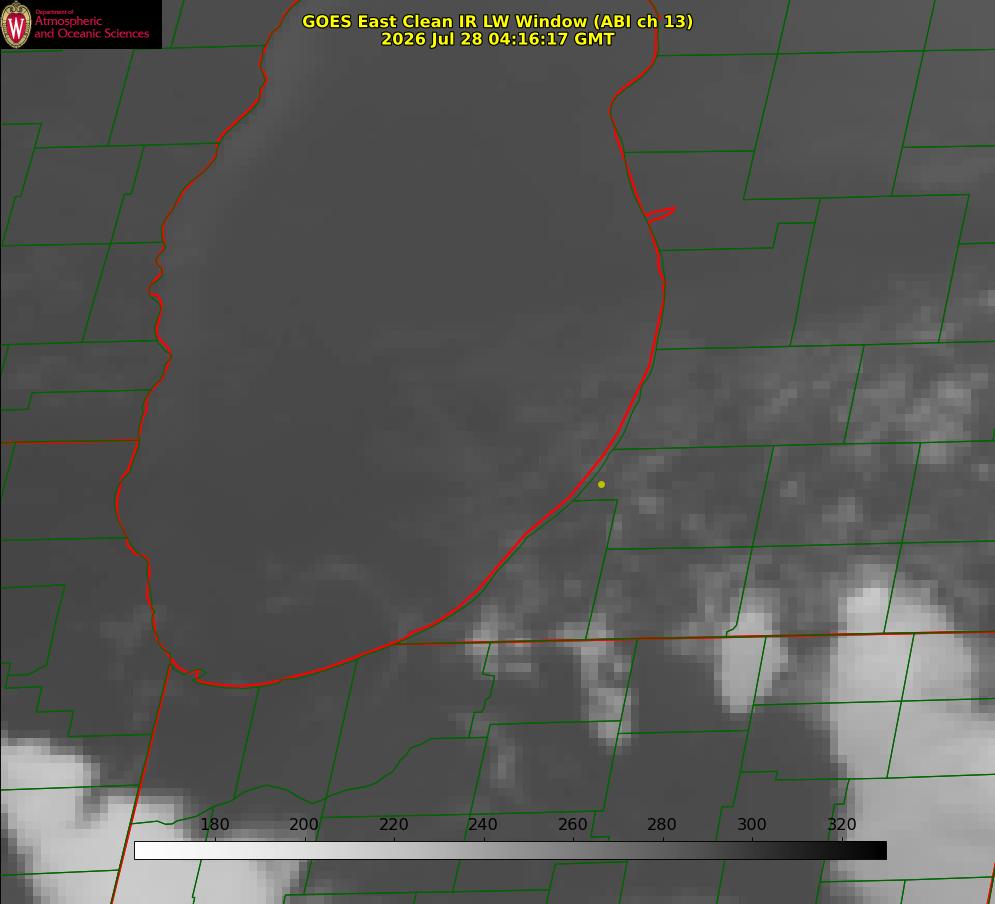This screenshot has width=995, height=904.
Task: Click the mid-gray section of the colorbar
Action: click(510, 851)
